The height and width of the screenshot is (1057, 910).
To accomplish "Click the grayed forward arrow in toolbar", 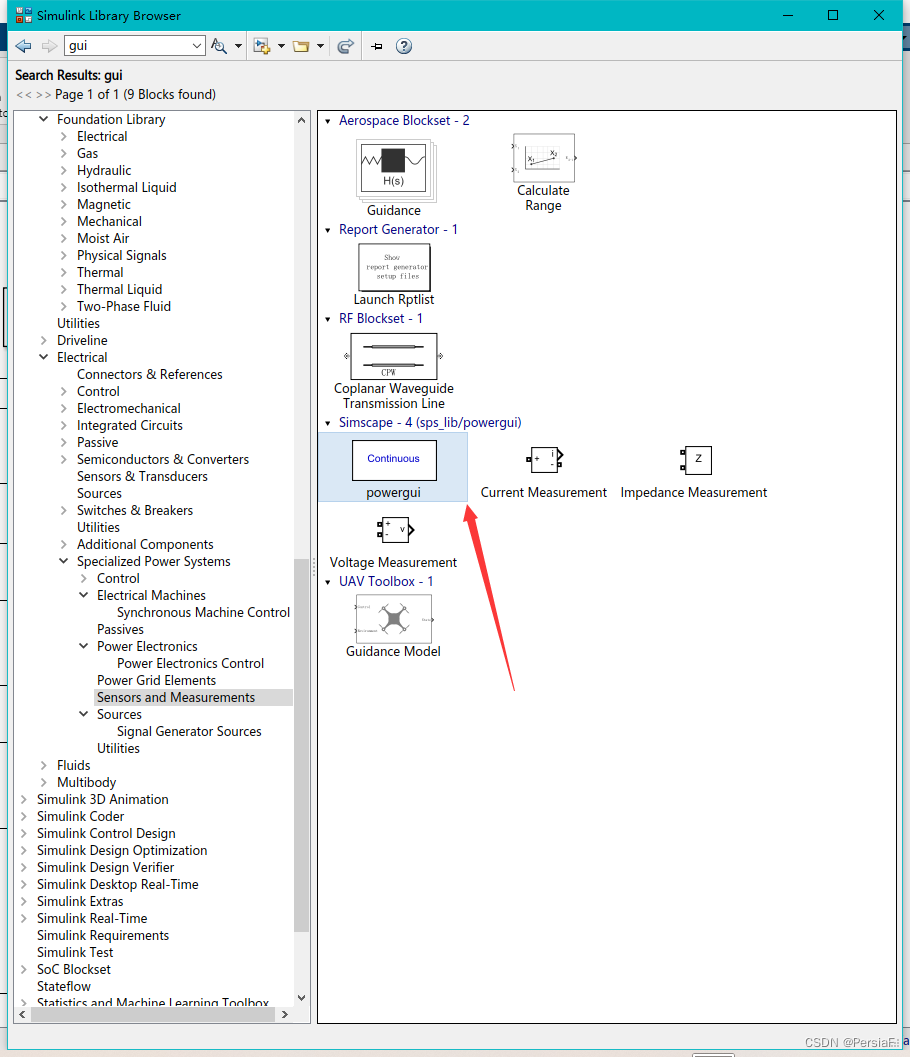I will 49,46.
